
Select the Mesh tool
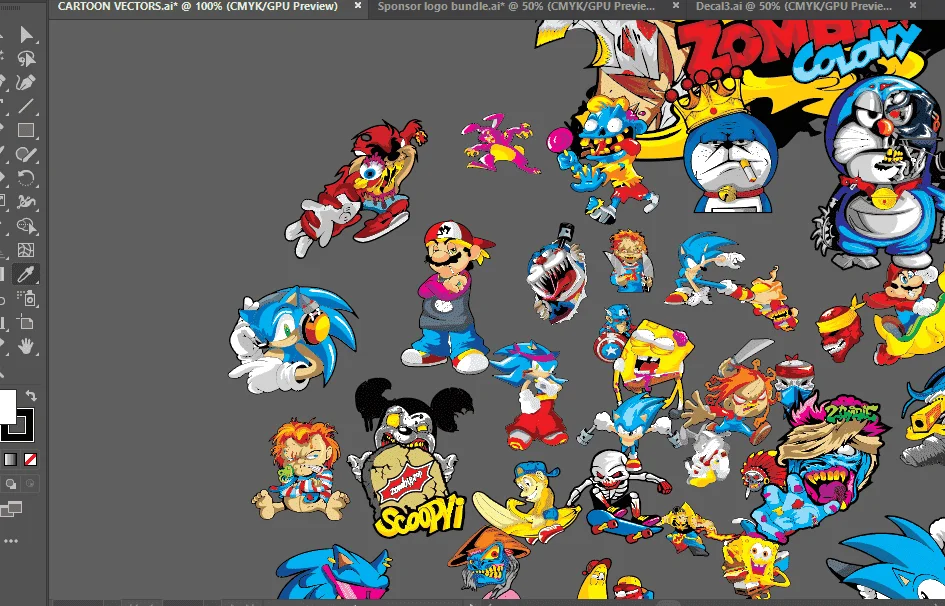coord(26,250)
